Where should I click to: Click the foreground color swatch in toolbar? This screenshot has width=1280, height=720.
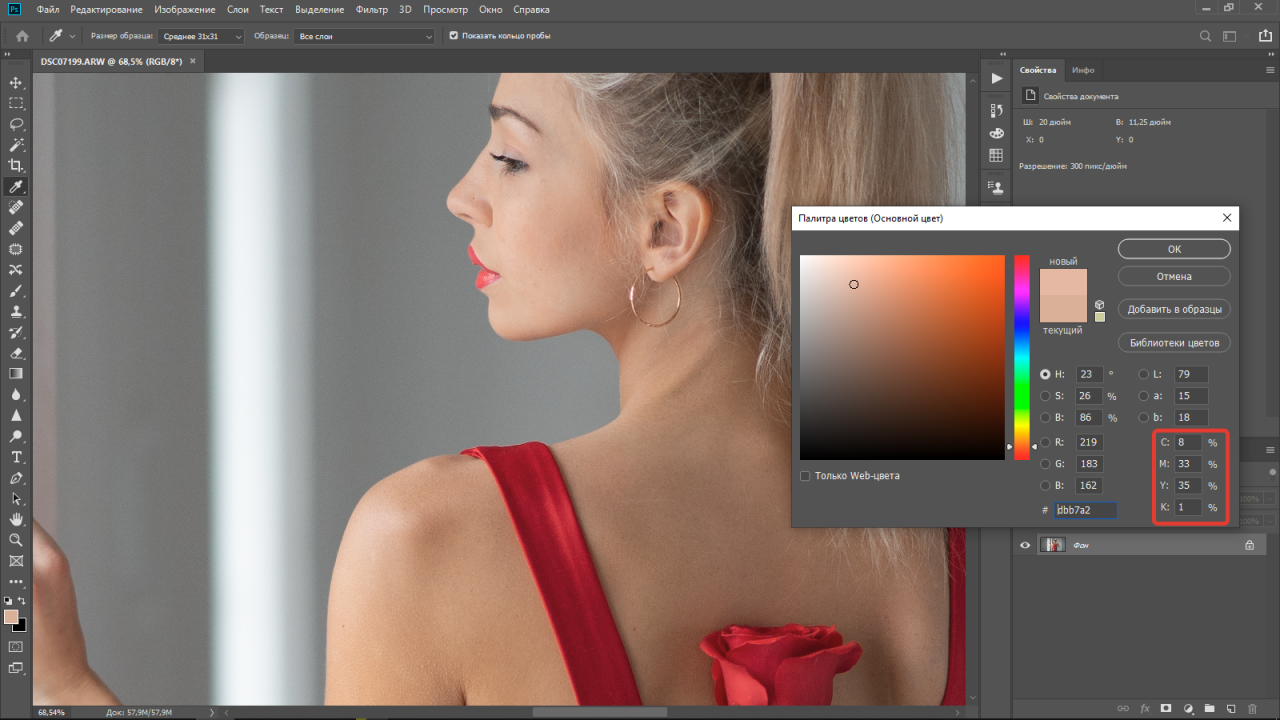click(11, 617)
